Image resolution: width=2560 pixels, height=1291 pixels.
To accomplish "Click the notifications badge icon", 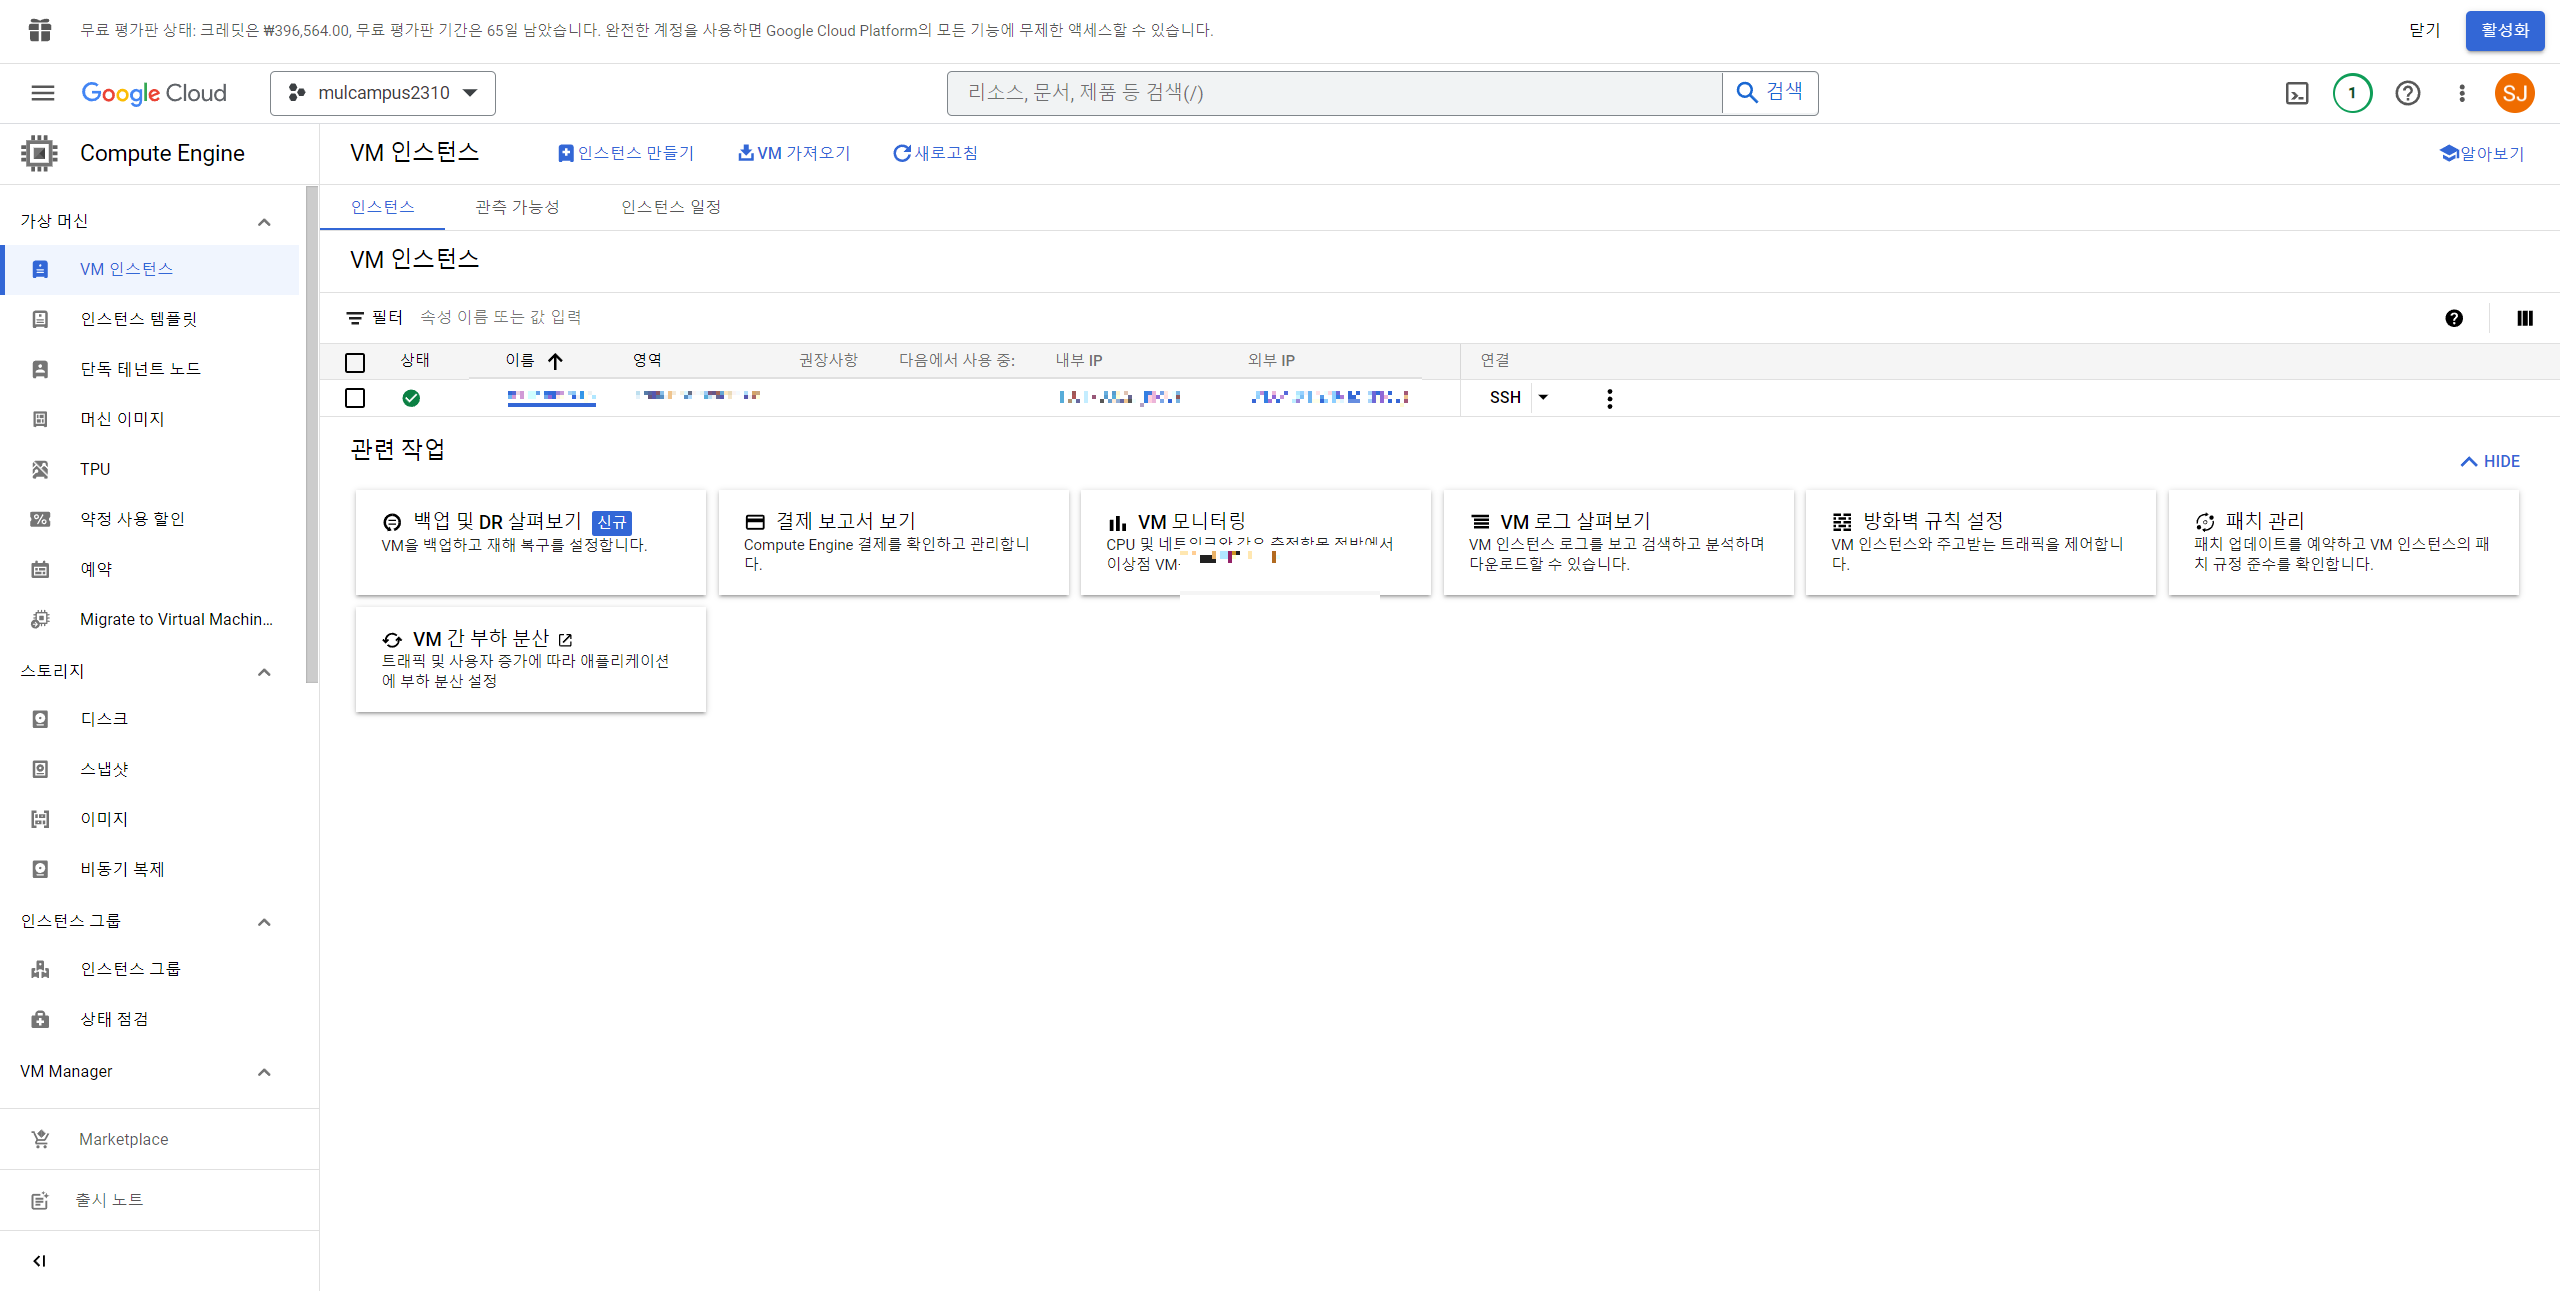I will coord(2352,93).
